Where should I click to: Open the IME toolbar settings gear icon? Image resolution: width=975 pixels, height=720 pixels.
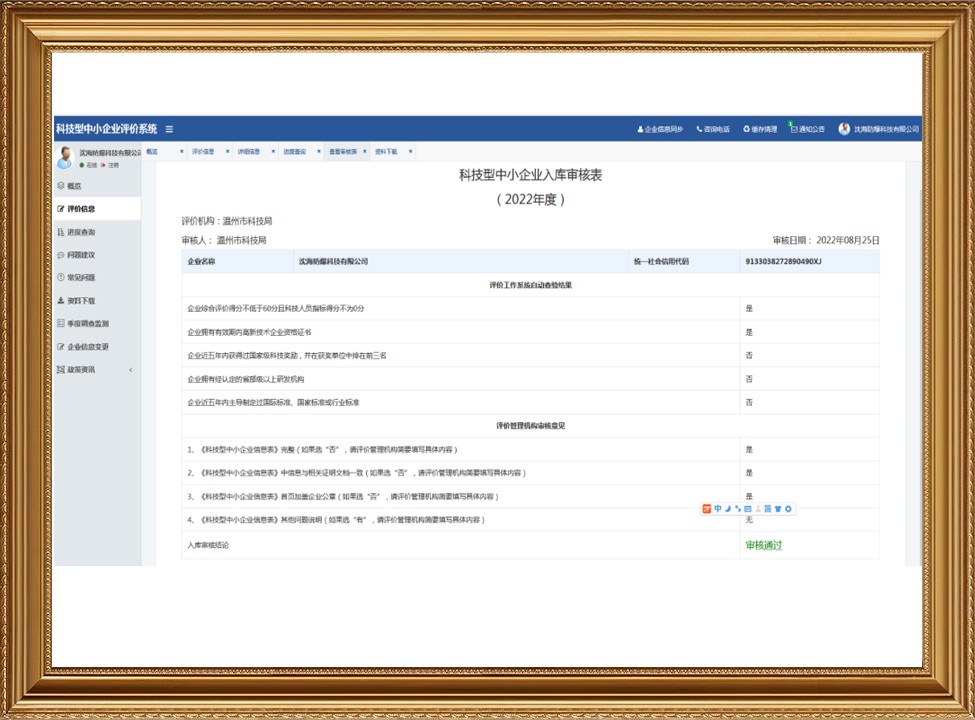pyautogui.click(x=789, y=509)
